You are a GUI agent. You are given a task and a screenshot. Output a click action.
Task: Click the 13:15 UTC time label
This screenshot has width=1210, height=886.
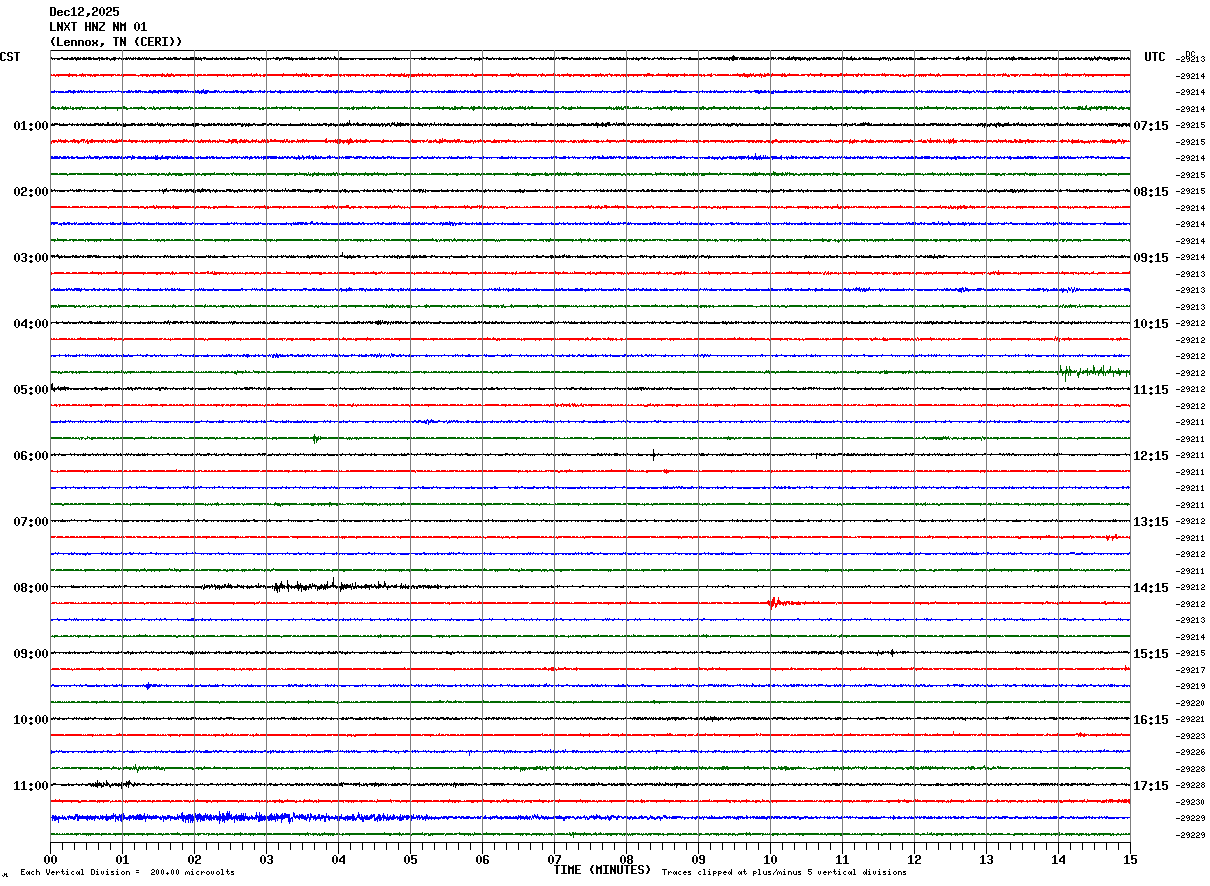click(x=1151, y=522)
